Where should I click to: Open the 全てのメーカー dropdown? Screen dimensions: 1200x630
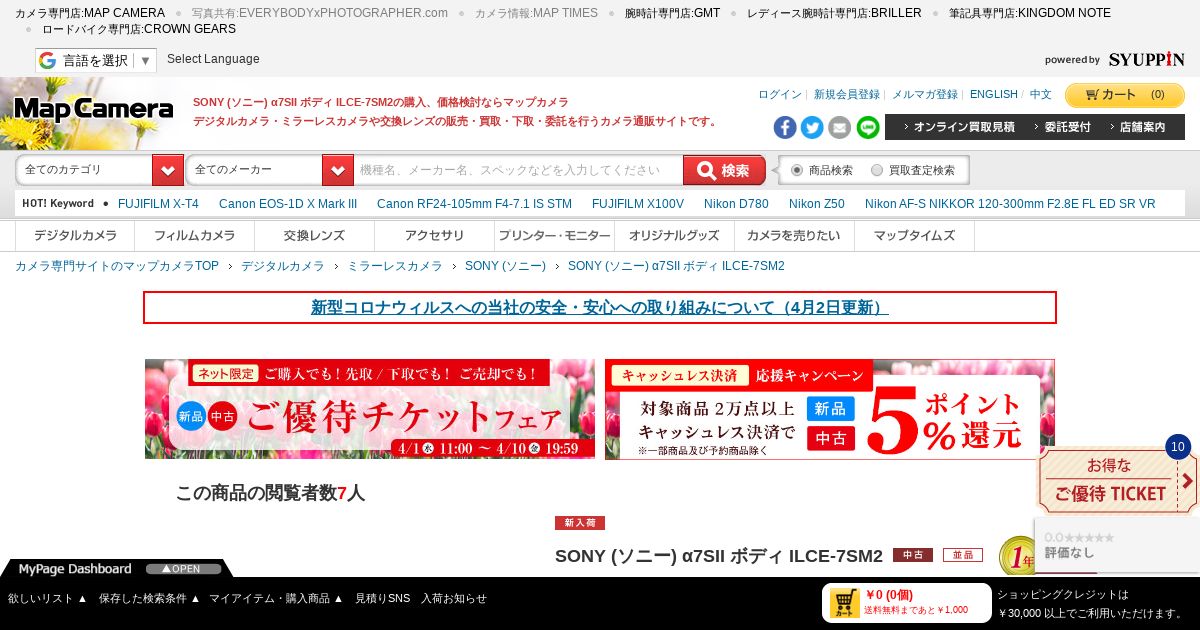tap(270, 170)
